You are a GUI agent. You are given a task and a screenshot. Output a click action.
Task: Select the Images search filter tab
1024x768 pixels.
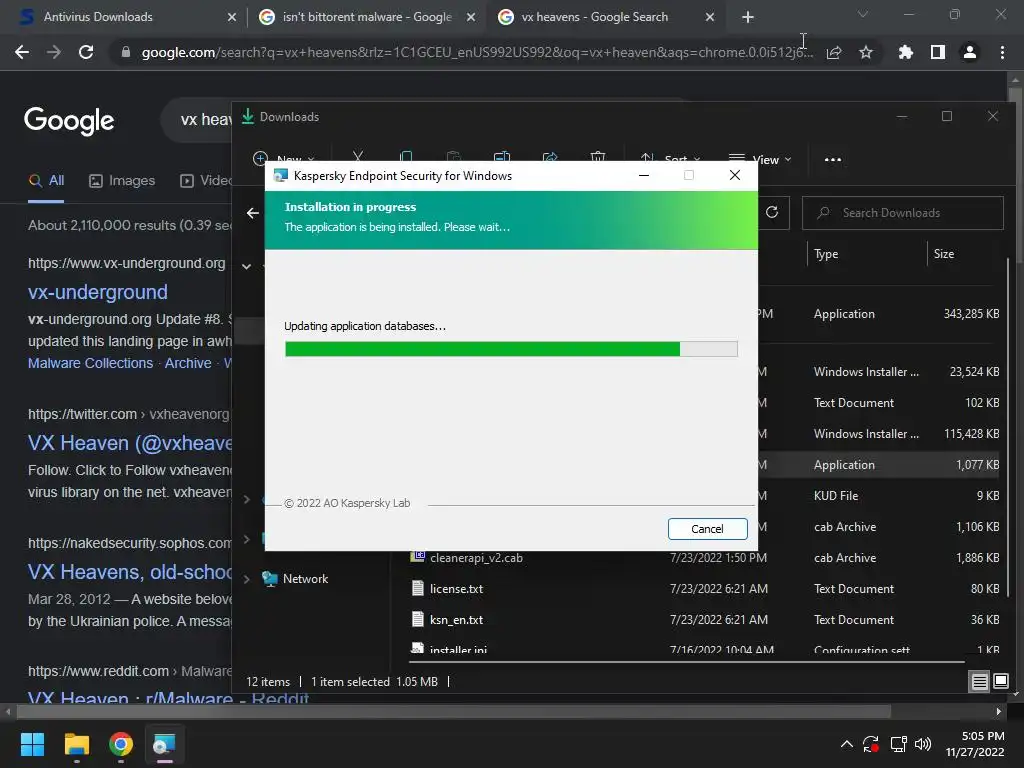(122, 180)
